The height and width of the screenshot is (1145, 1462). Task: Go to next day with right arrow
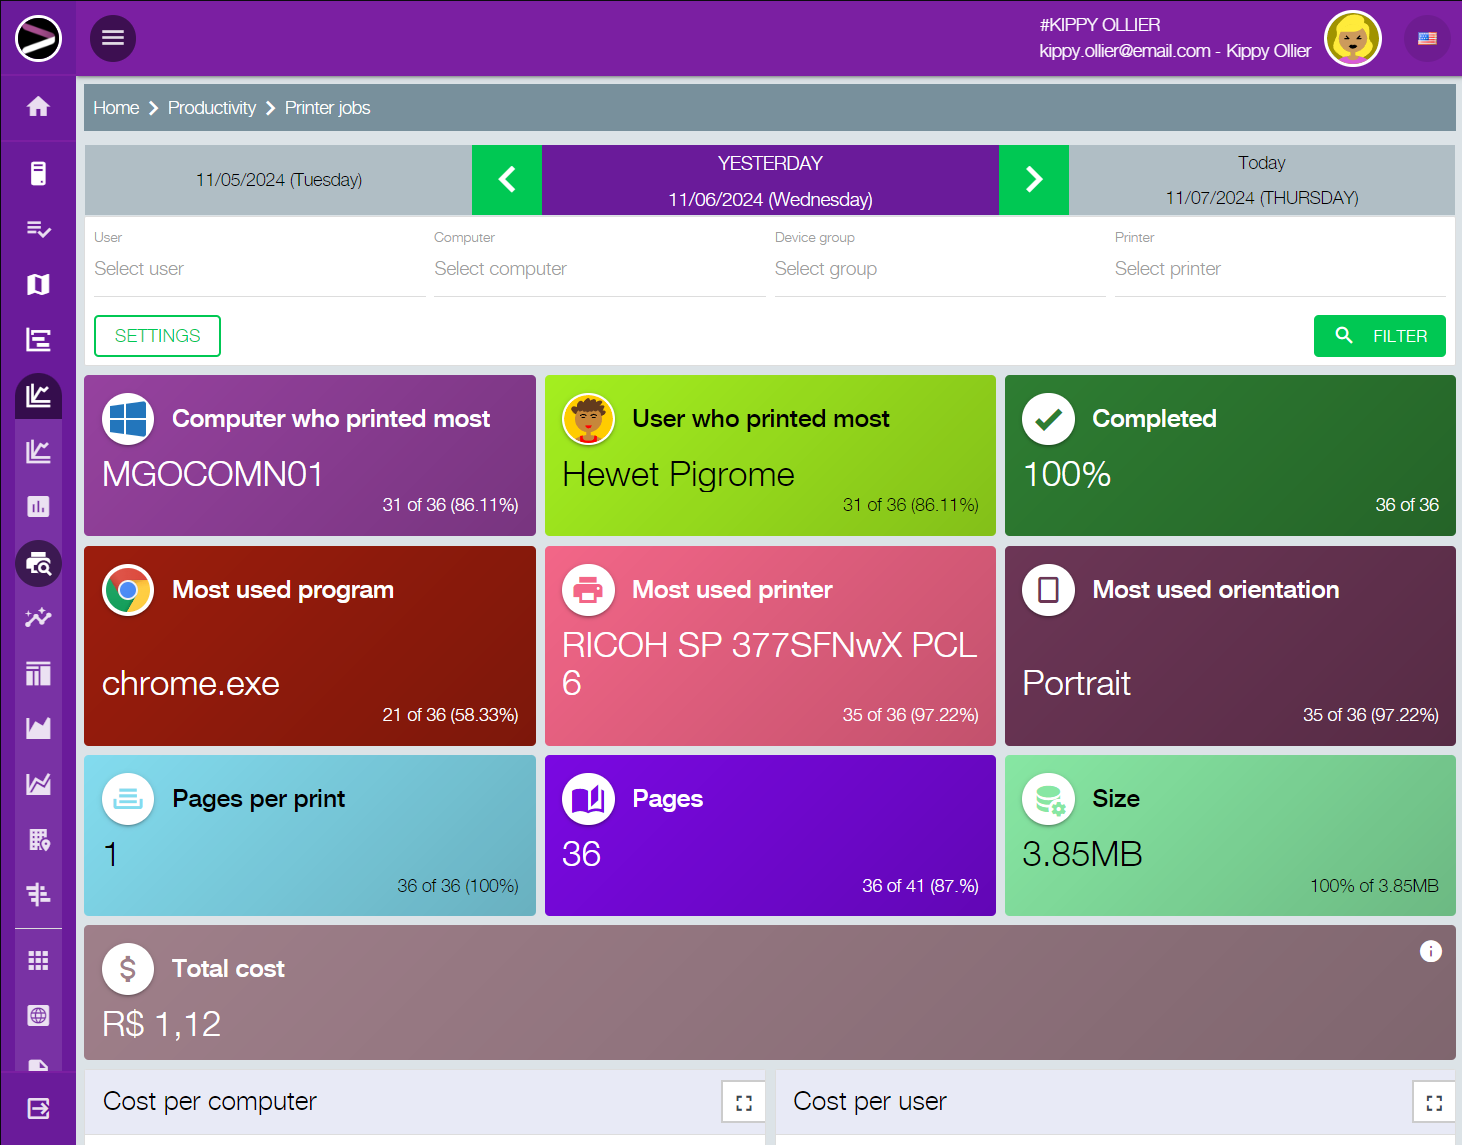(x=1034, y=180)
